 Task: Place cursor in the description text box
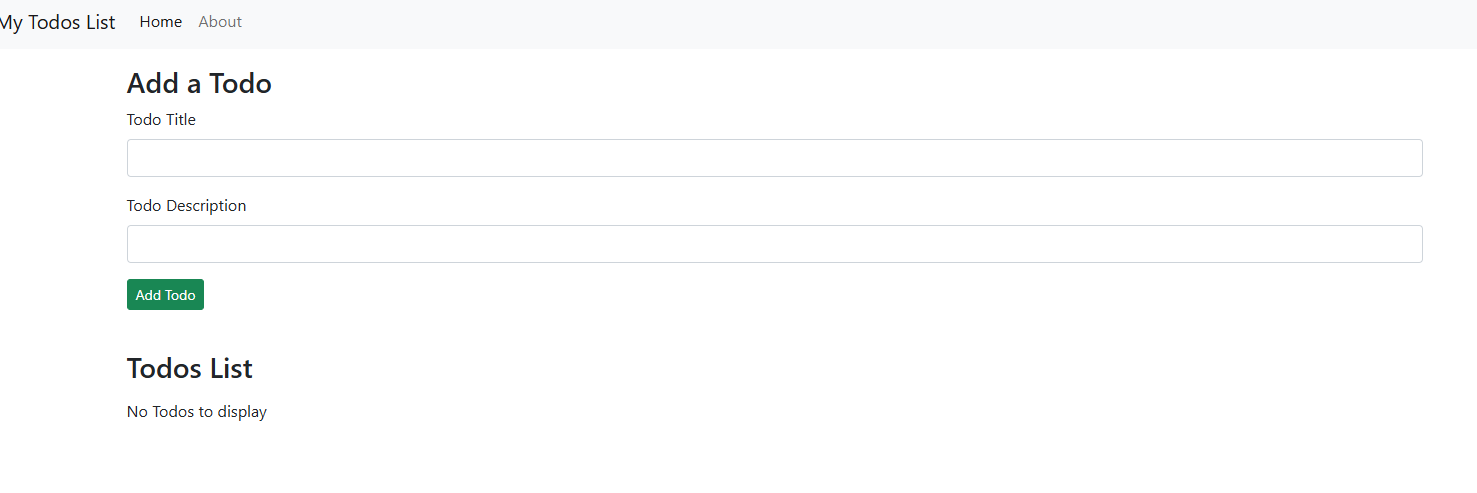pos(774,244)
